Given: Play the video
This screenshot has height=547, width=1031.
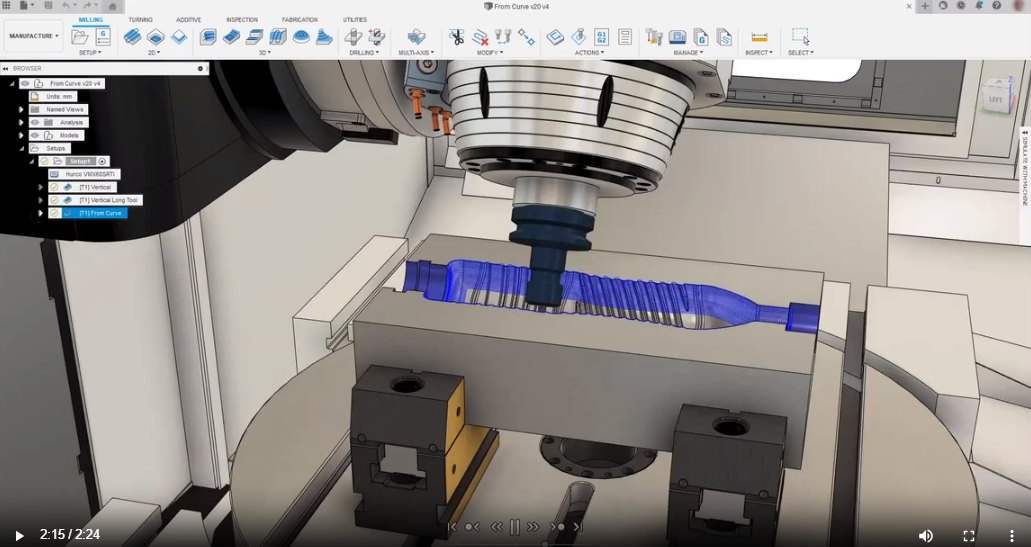Looking at the screenshot, I should (x=19, y=536).
